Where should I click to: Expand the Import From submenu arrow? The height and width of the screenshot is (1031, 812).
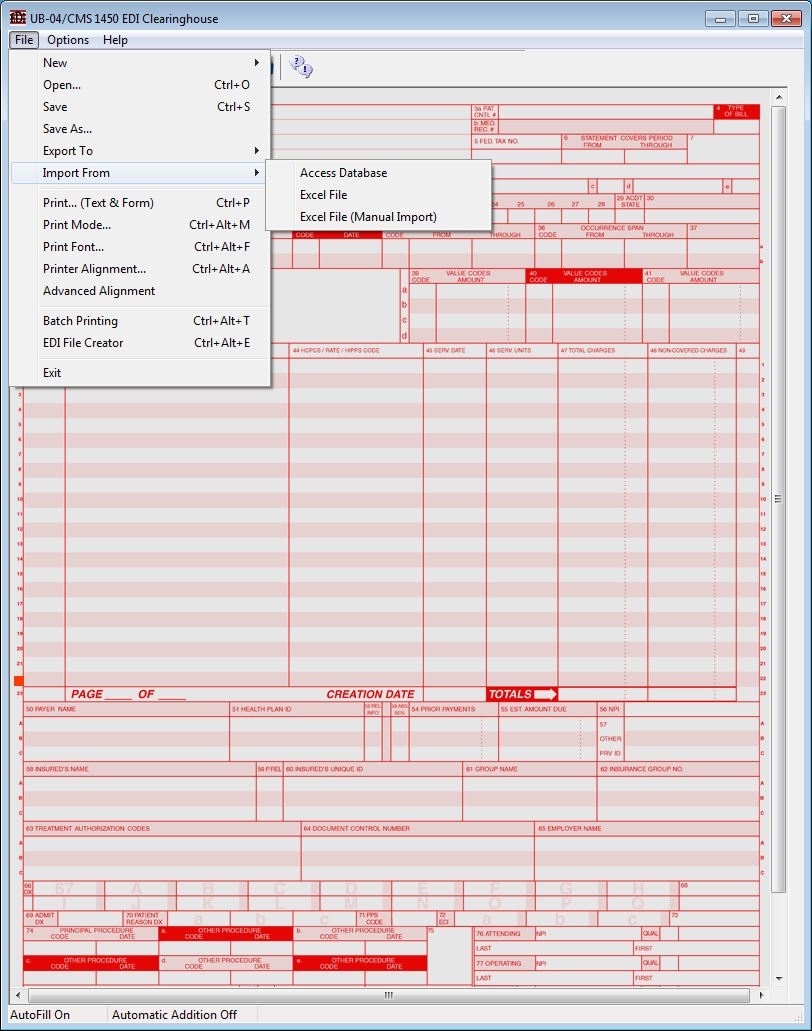(256, 173)
